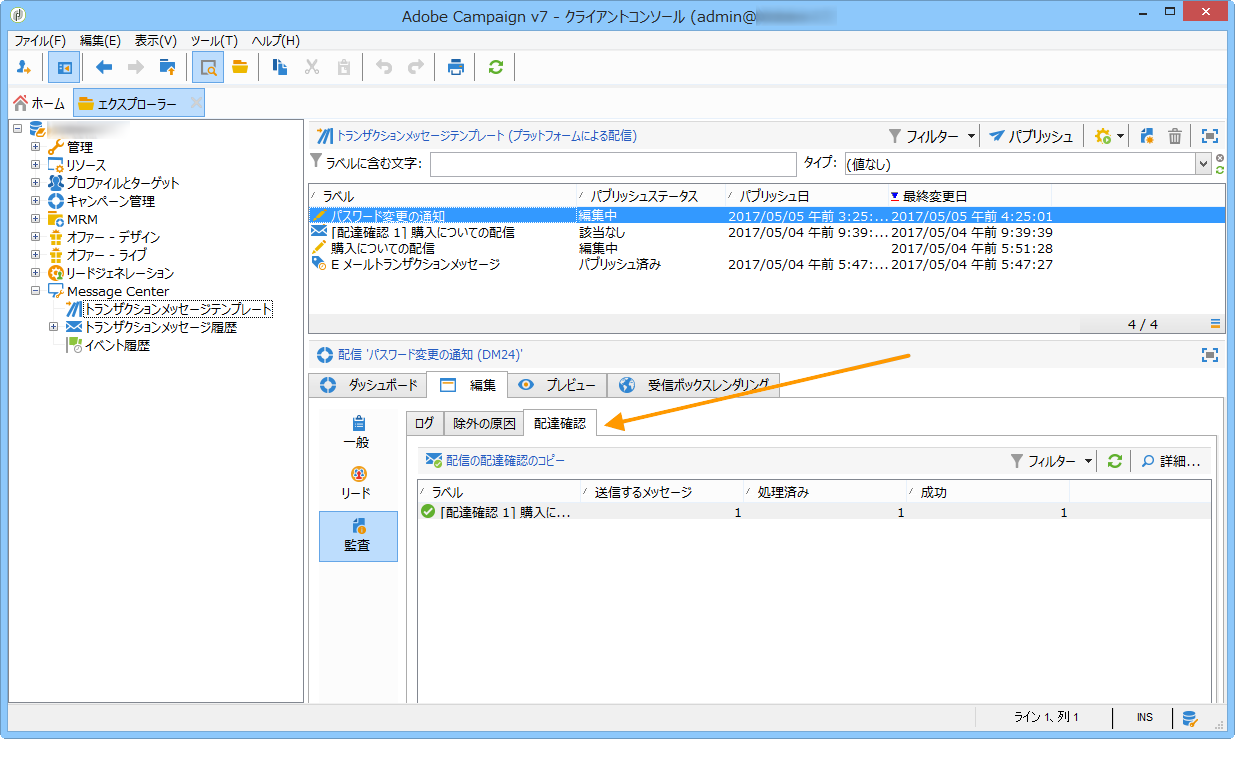
Task: Click the redo arrow icon
Action: click(416, 67)
